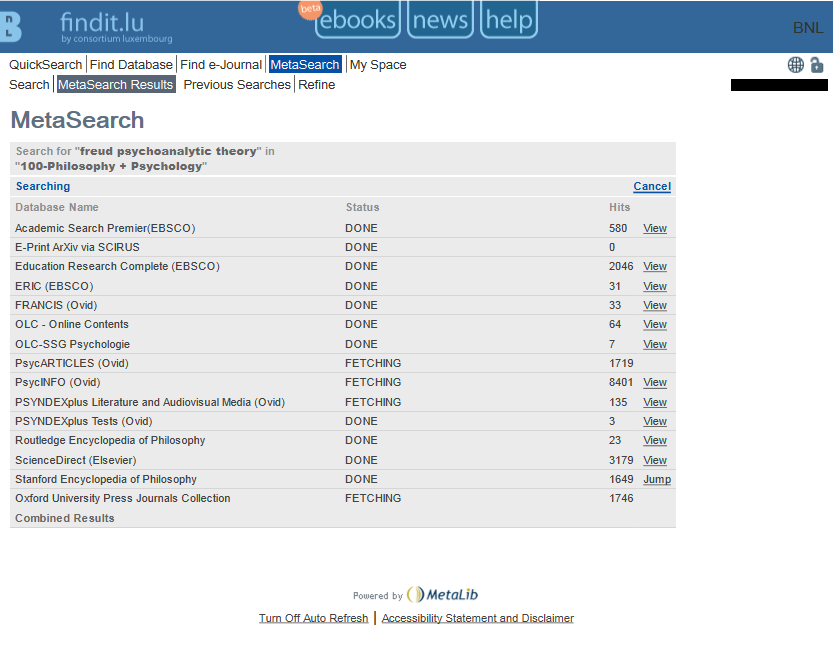Switch to the Search submenu
The height and width of the screenshot is (646, 833).
coord(29,84)
